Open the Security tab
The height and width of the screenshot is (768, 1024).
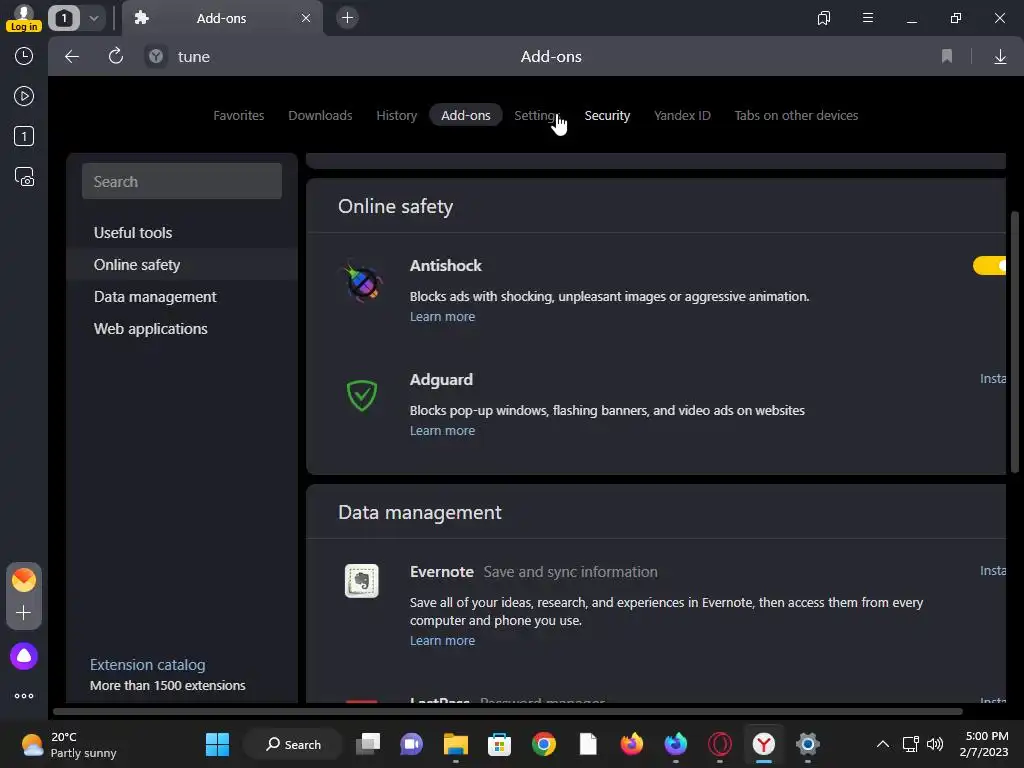[x=607, y=116]
